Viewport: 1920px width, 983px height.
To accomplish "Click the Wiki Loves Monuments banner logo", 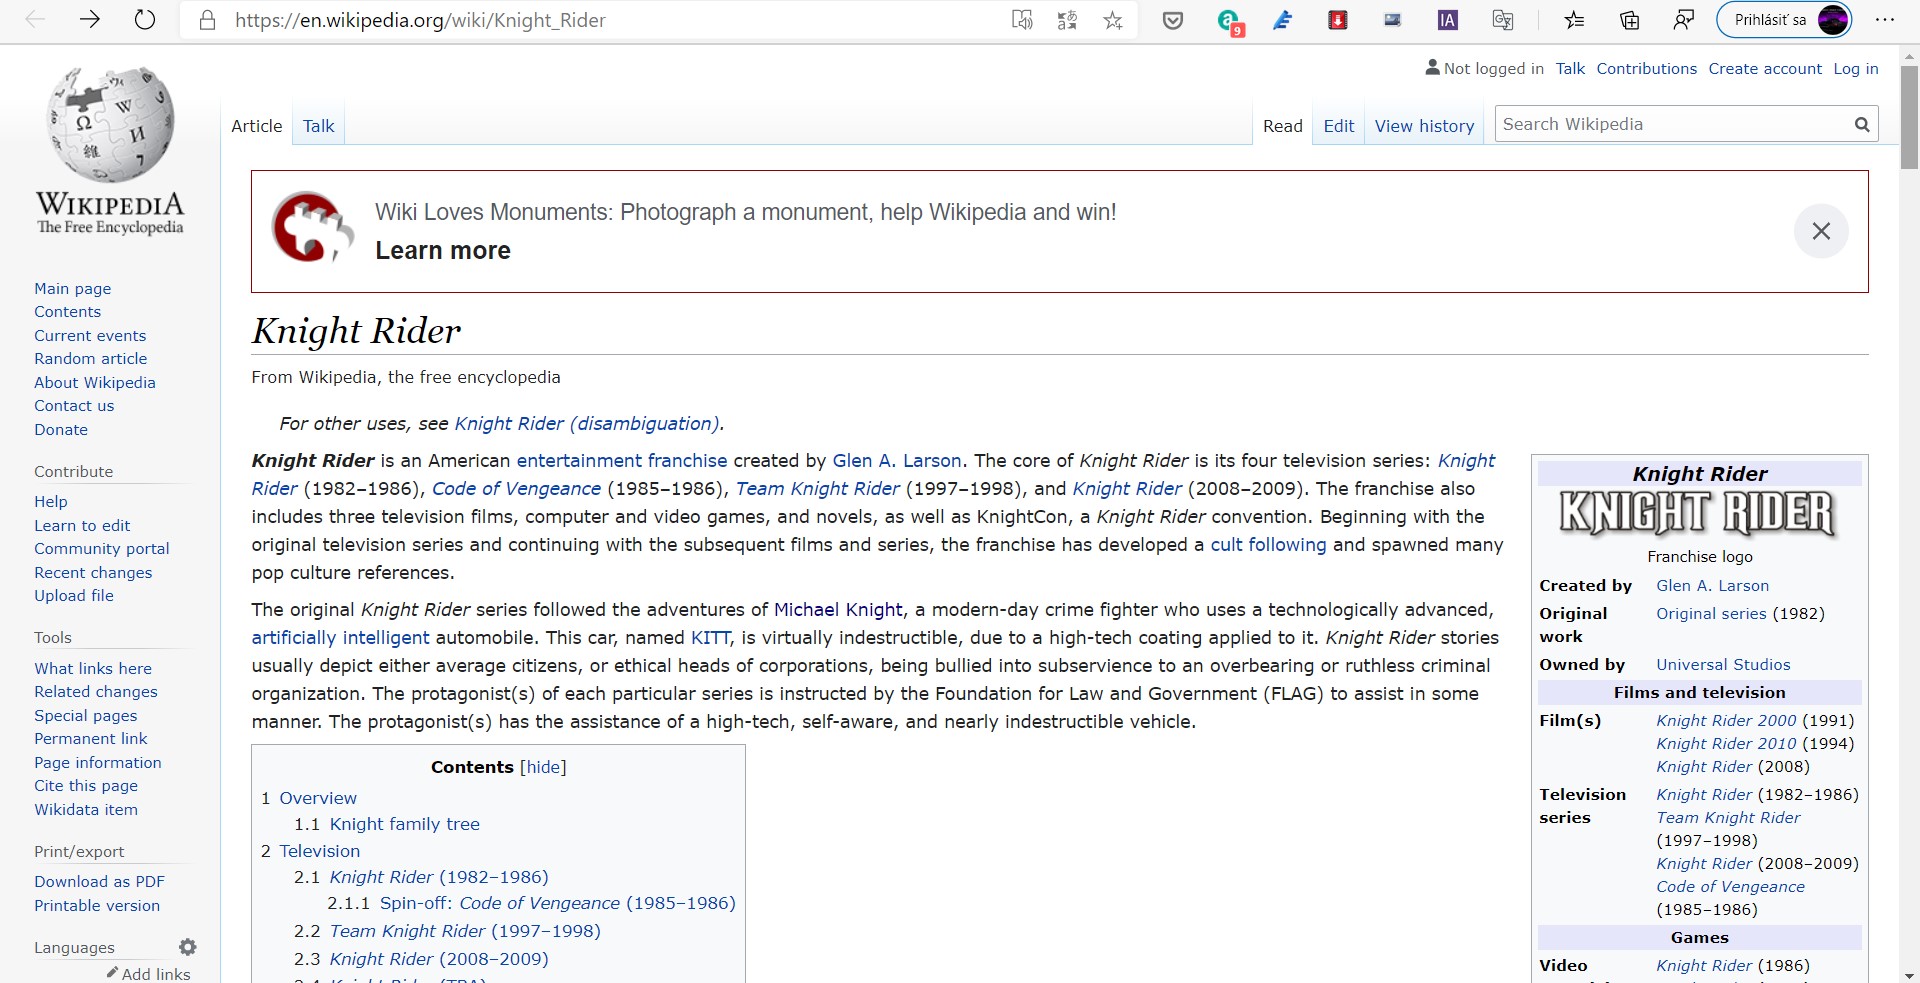I will [313, 227].
